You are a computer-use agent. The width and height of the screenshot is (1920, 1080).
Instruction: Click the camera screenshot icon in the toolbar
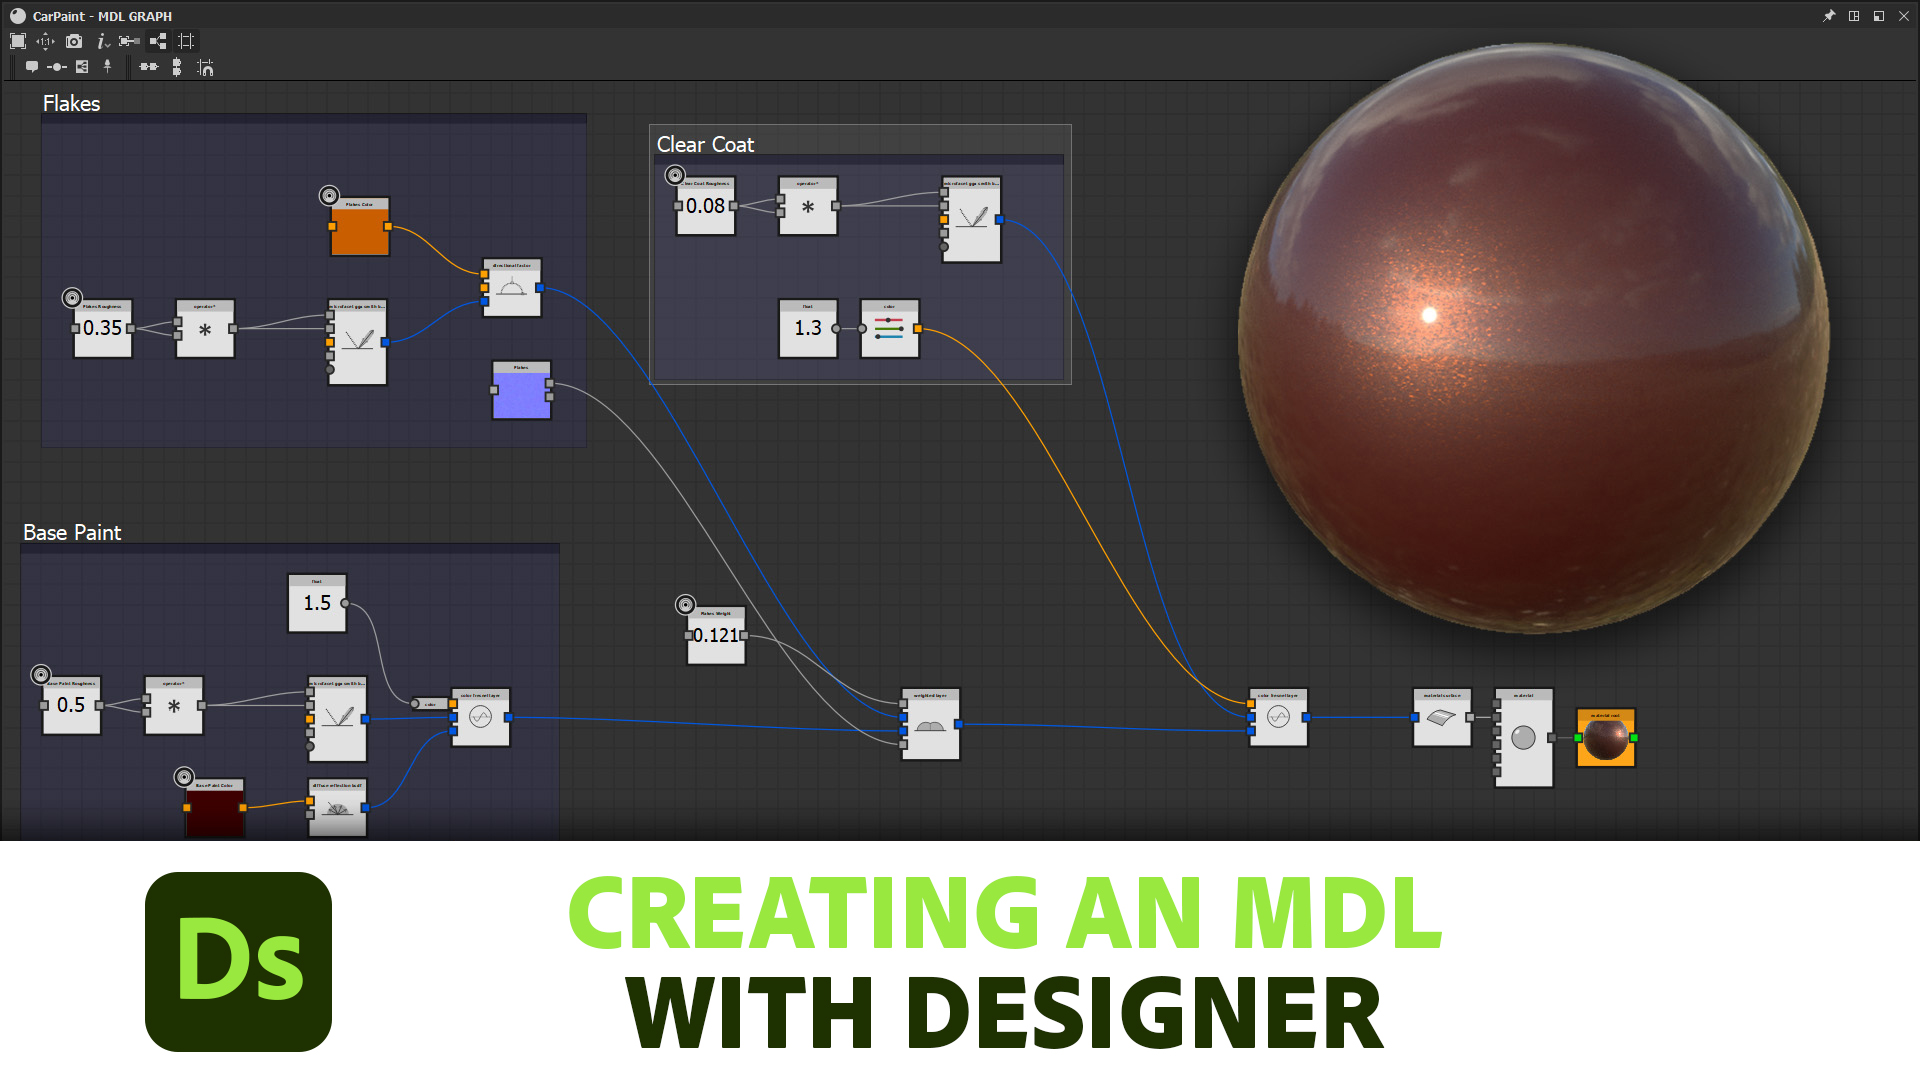tap(74, 42)
